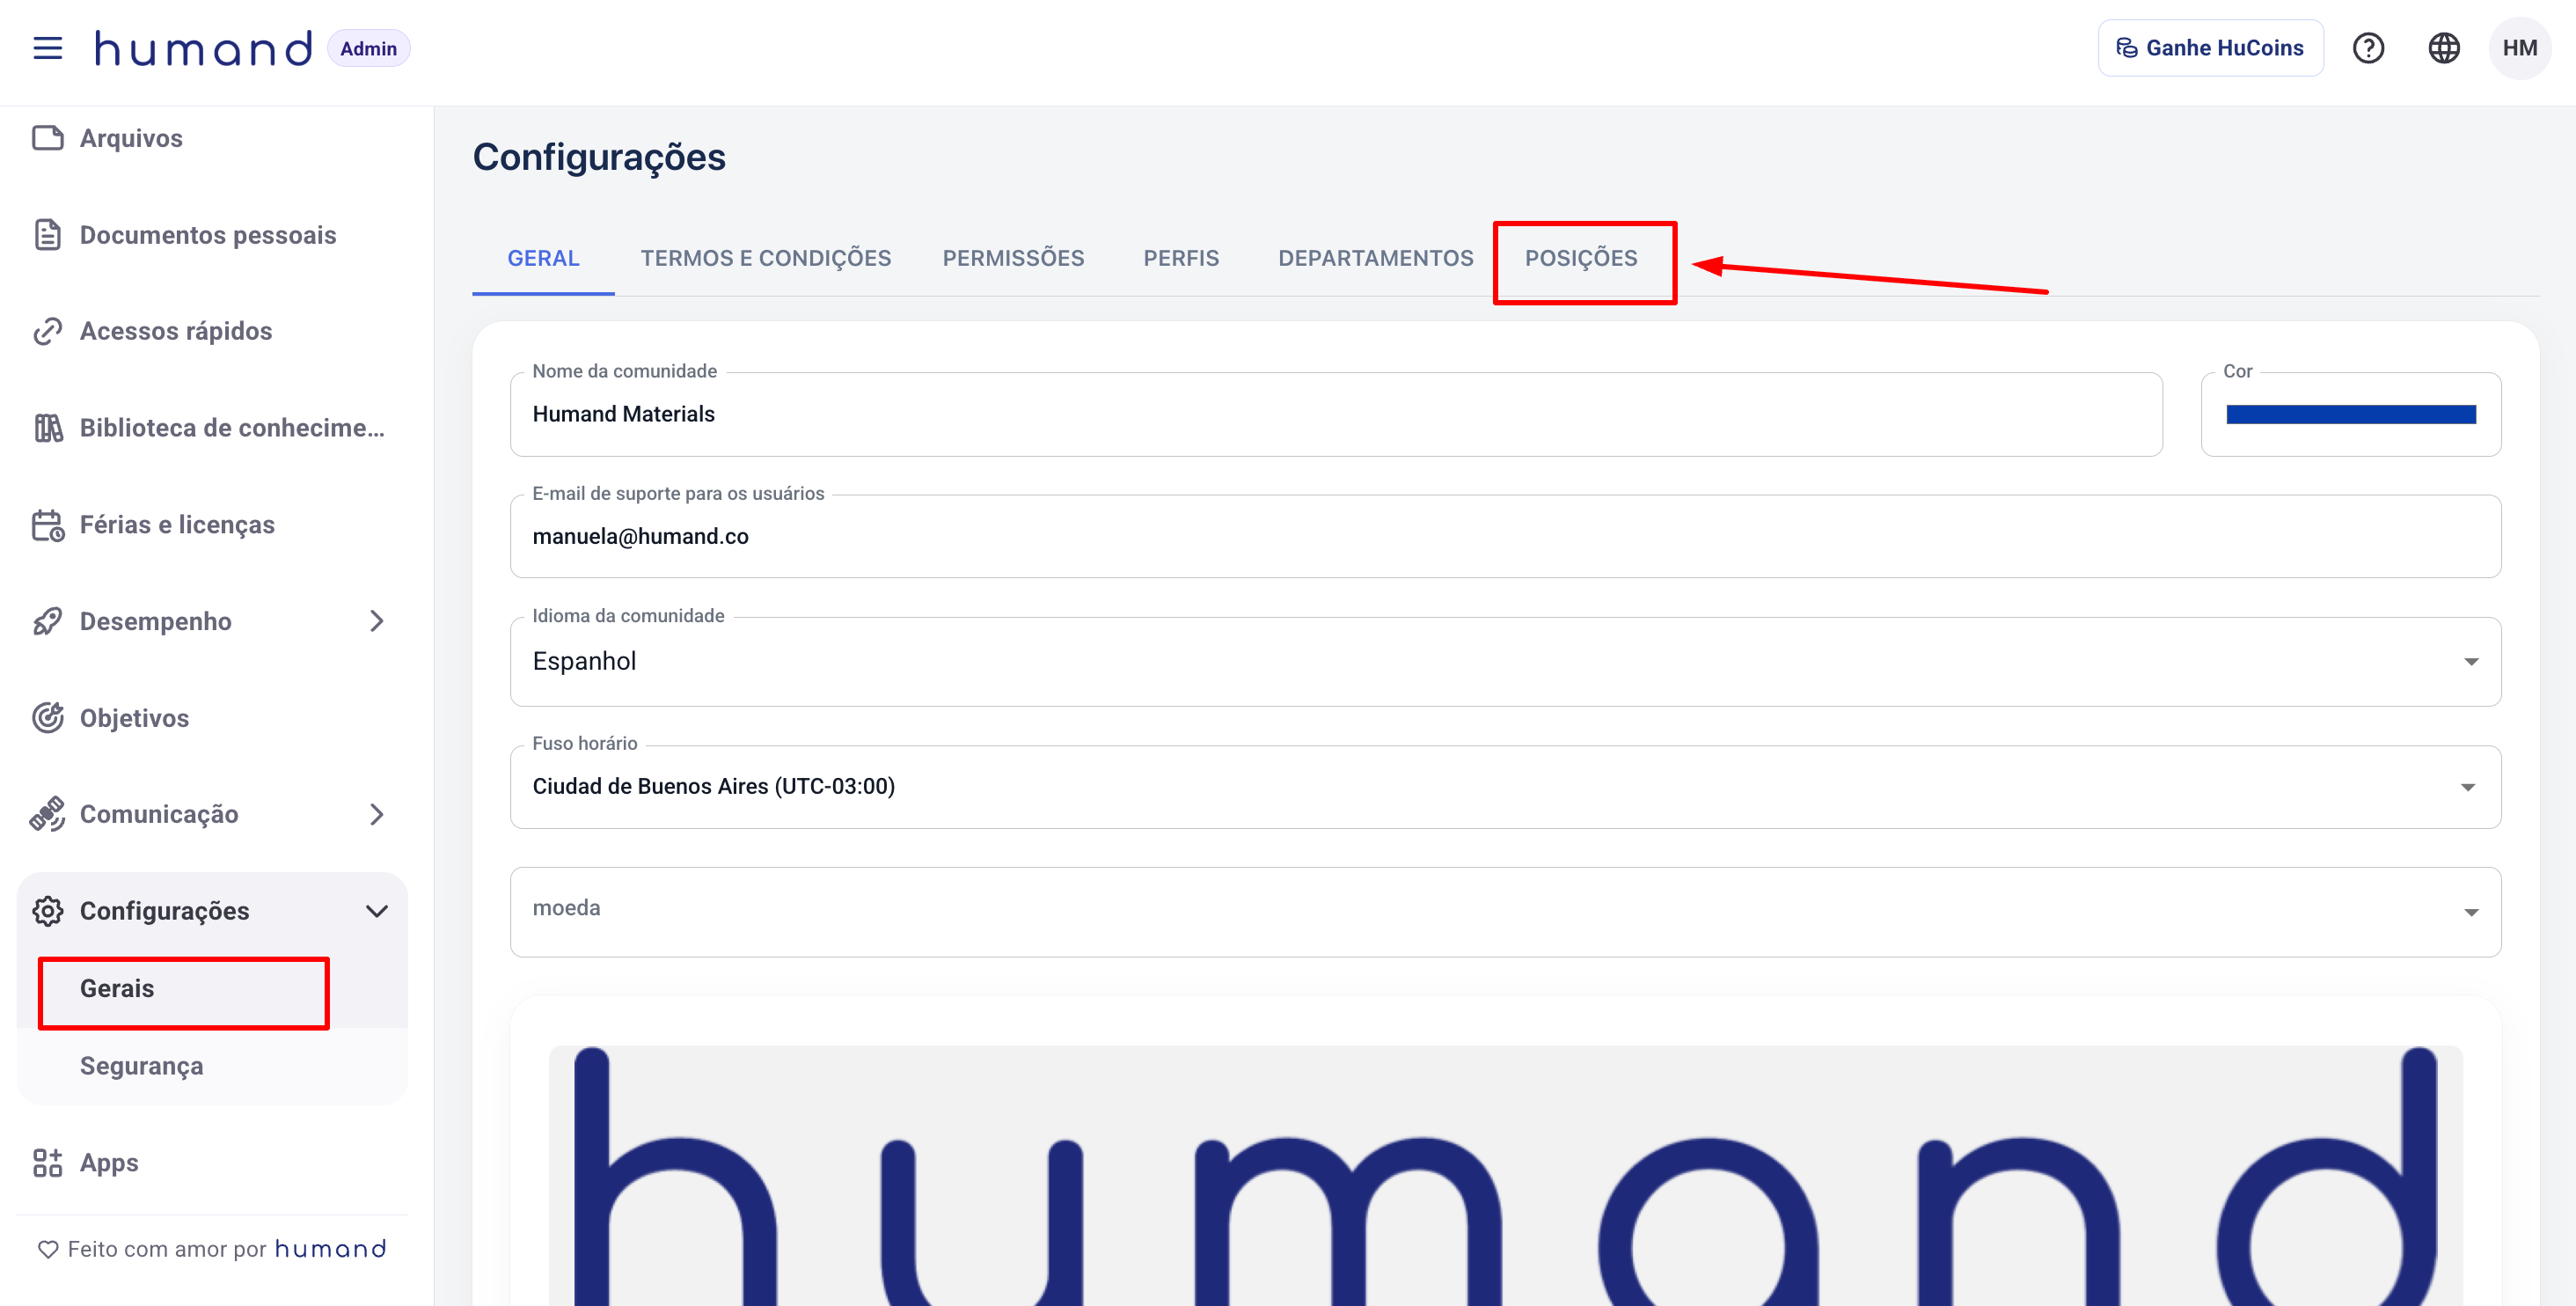Open the help question mark icon

pyautogui.click(x=2367, y=48)
